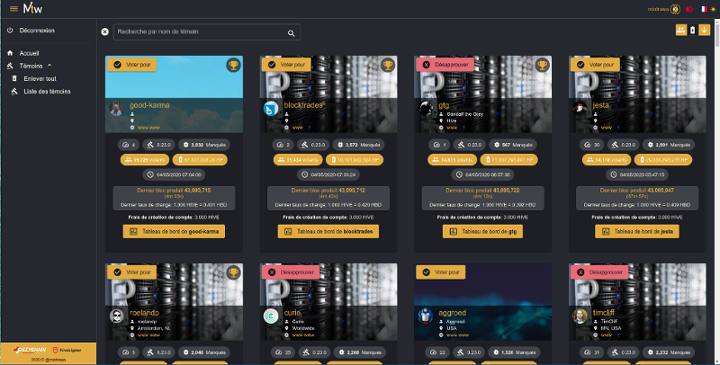
Task: Click the search magnifier icon
Action: pyautogui.click(x=291, y=33)
